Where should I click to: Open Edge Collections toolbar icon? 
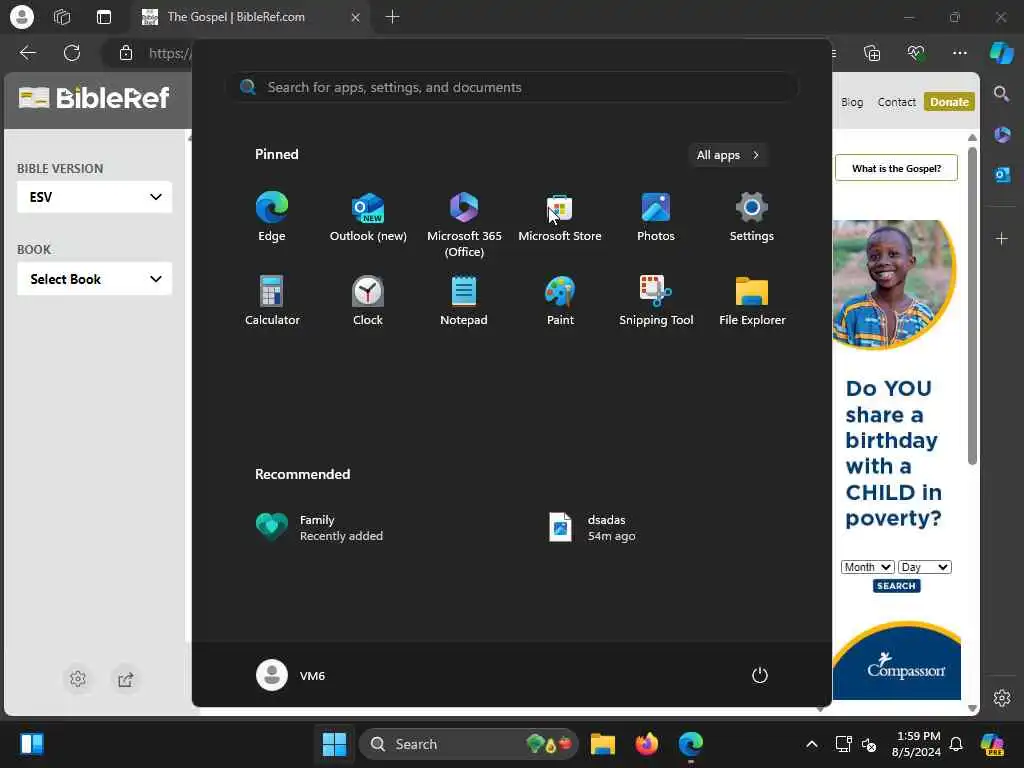pyautogui.click(x=872, y=53)
